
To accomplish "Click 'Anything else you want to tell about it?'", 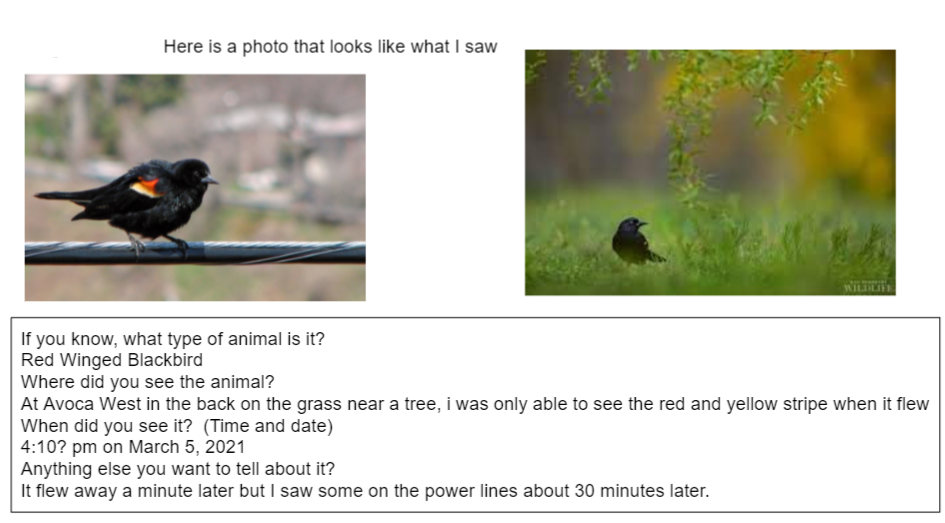I will [x=178, y=469].
